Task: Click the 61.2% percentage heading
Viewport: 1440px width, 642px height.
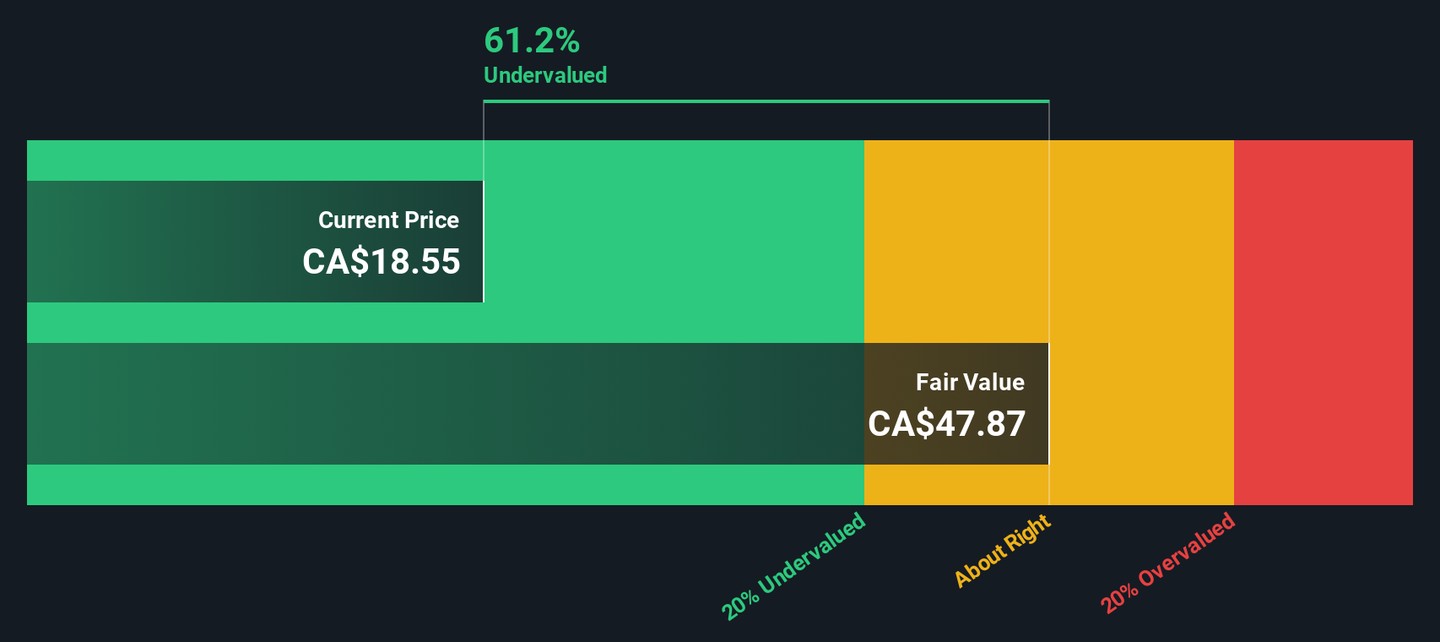Action: pos(531,41)
